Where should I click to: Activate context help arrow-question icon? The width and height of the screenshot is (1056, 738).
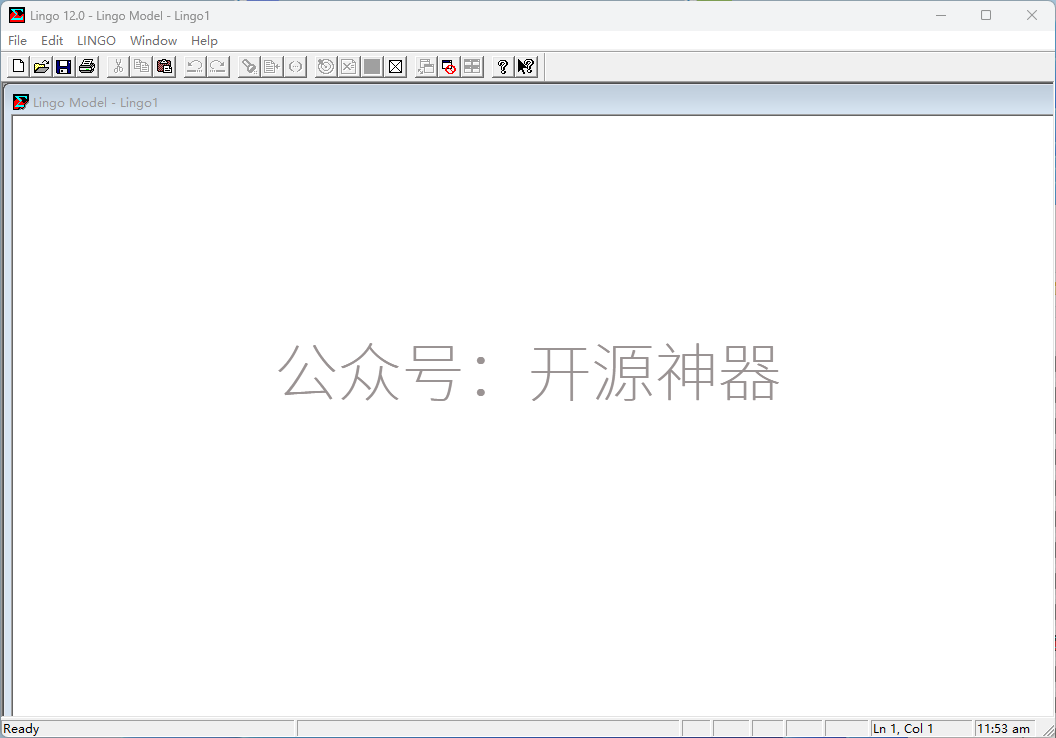(526, 67)
